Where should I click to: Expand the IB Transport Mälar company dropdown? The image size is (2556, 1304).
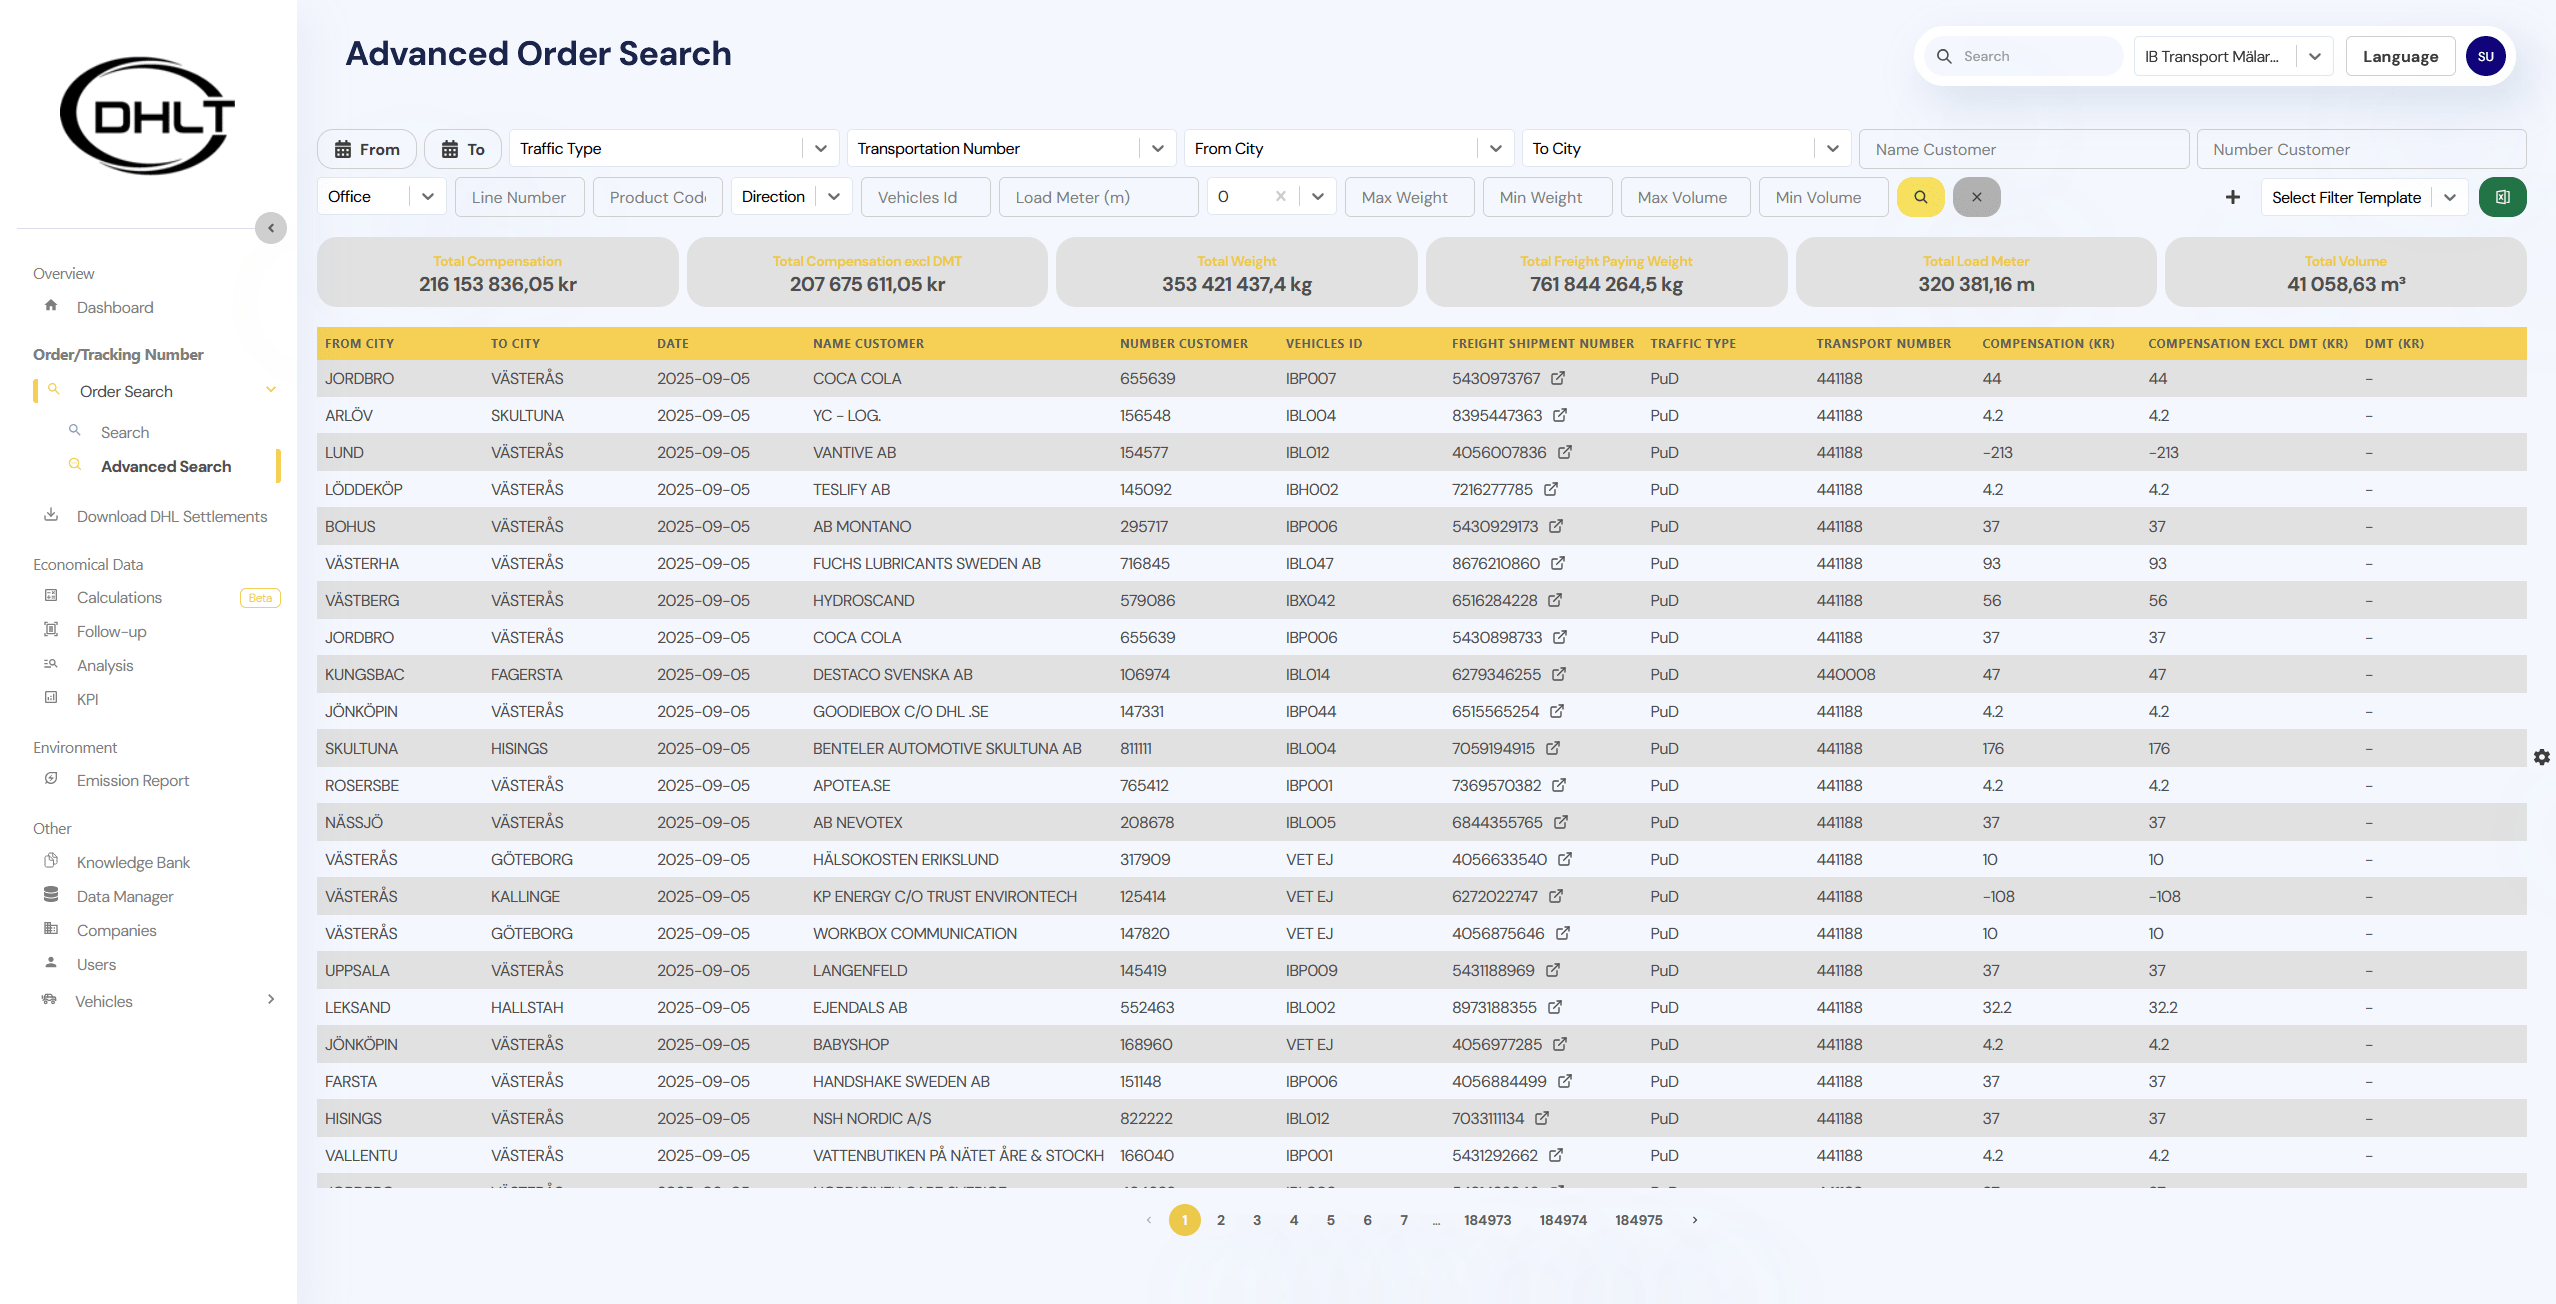tap(2314, 56)
